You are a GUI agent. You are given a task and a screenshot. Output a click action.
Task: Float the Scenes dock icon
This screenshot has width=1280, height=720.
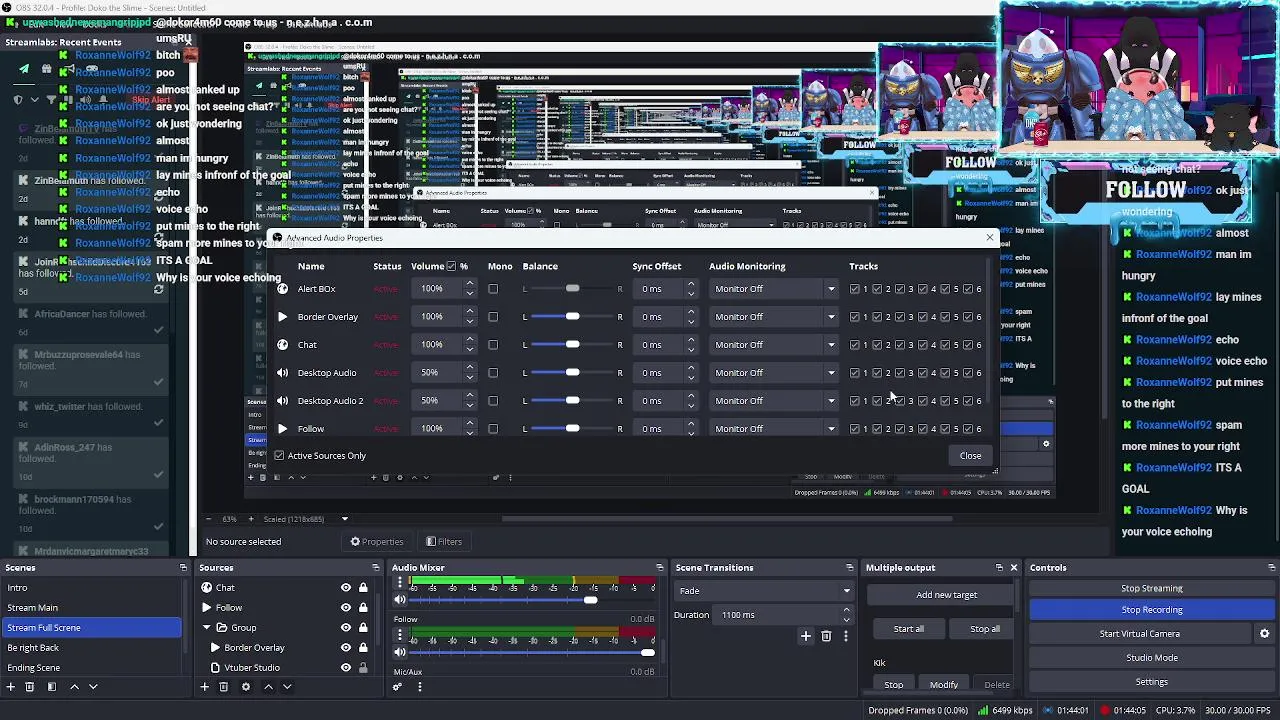[183, 568]
